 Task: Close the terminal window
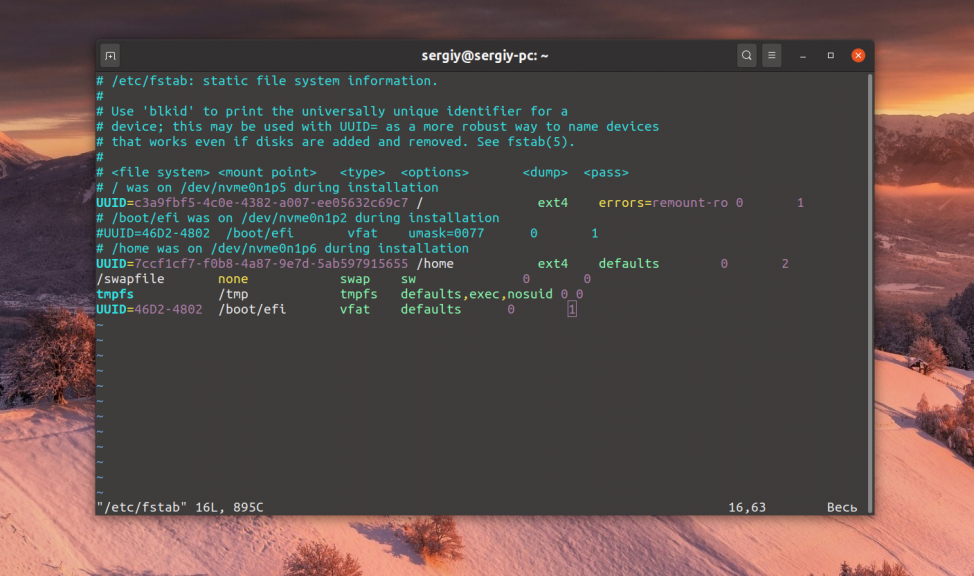(855, 56)
